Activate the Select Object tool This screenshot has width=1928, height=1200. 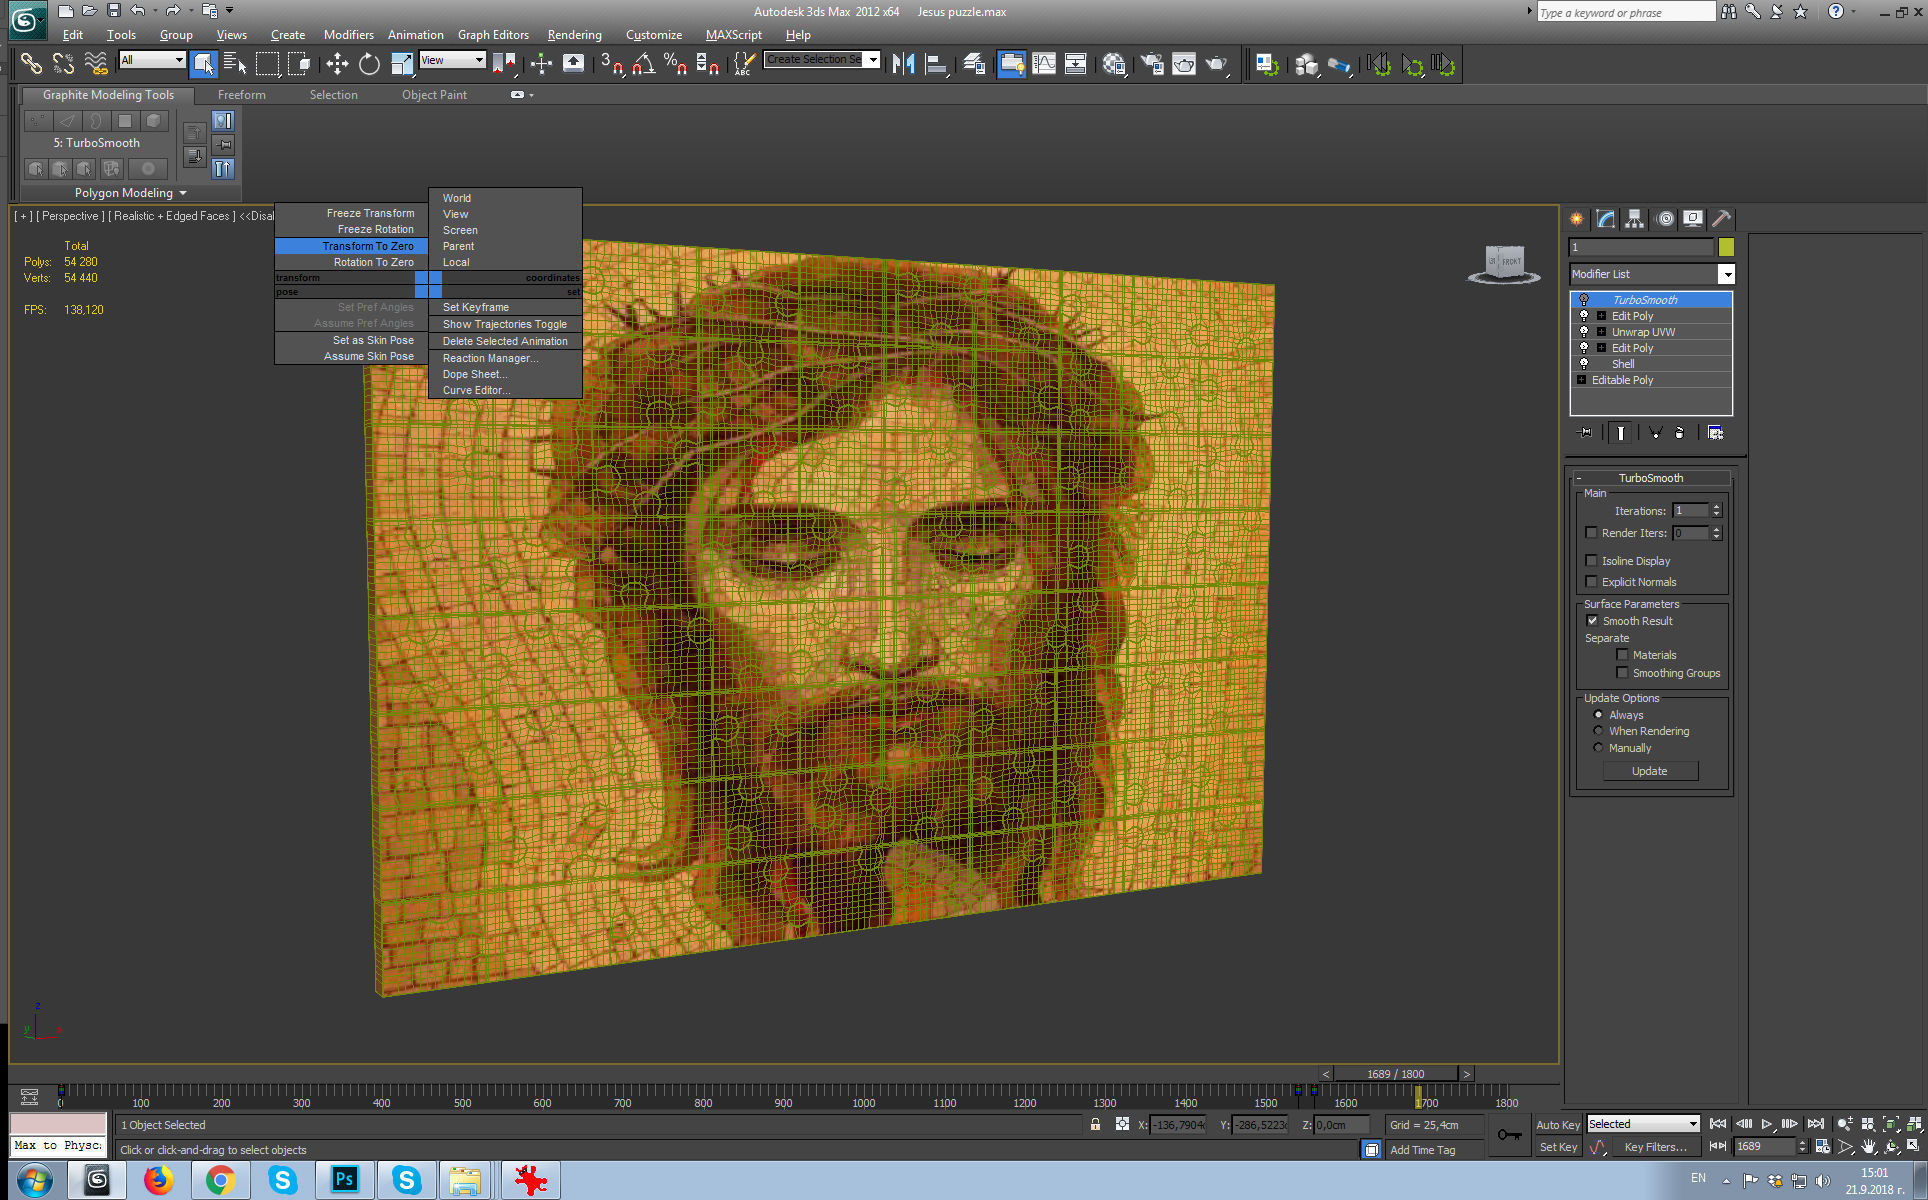pyautogui.click(x=203, y=64)
